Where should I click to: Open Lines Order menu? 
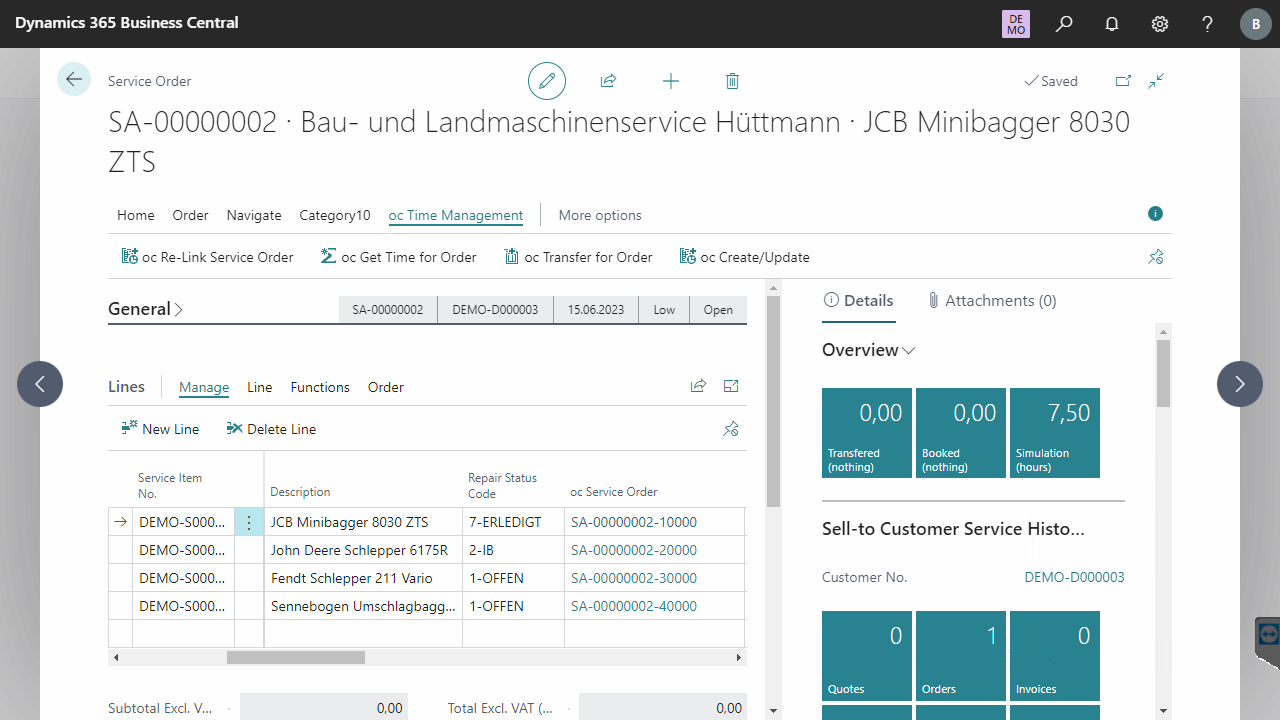(x=386, y=387)
